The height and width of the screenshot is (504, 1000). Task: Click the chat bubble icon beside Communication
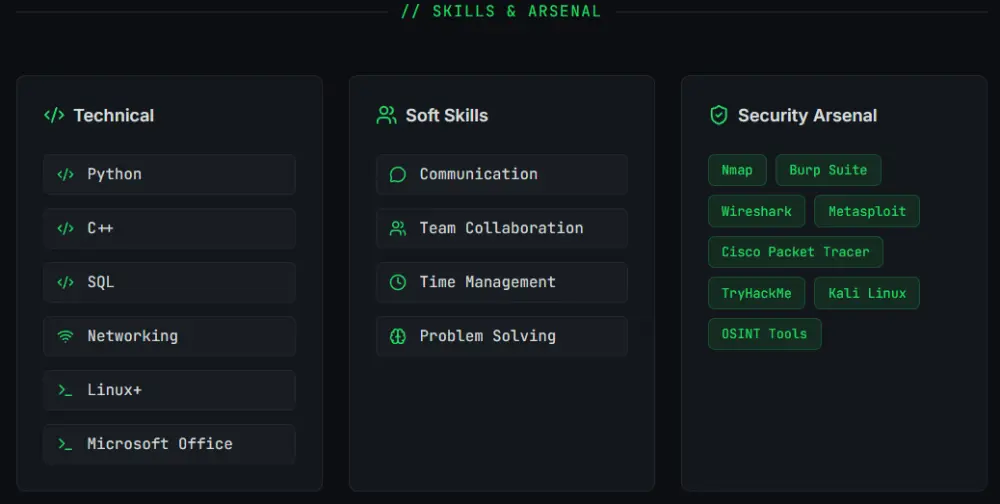point(398,174)
